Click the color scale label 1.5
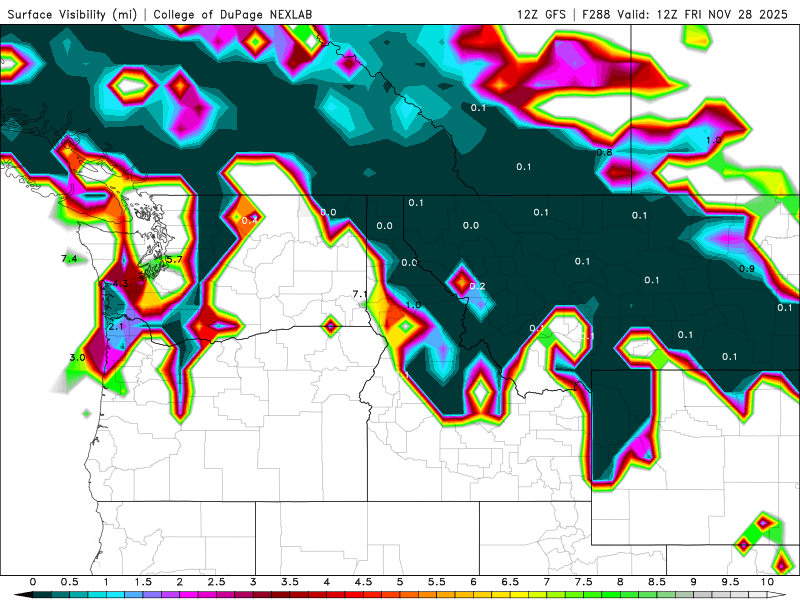 tap(143, 582)
